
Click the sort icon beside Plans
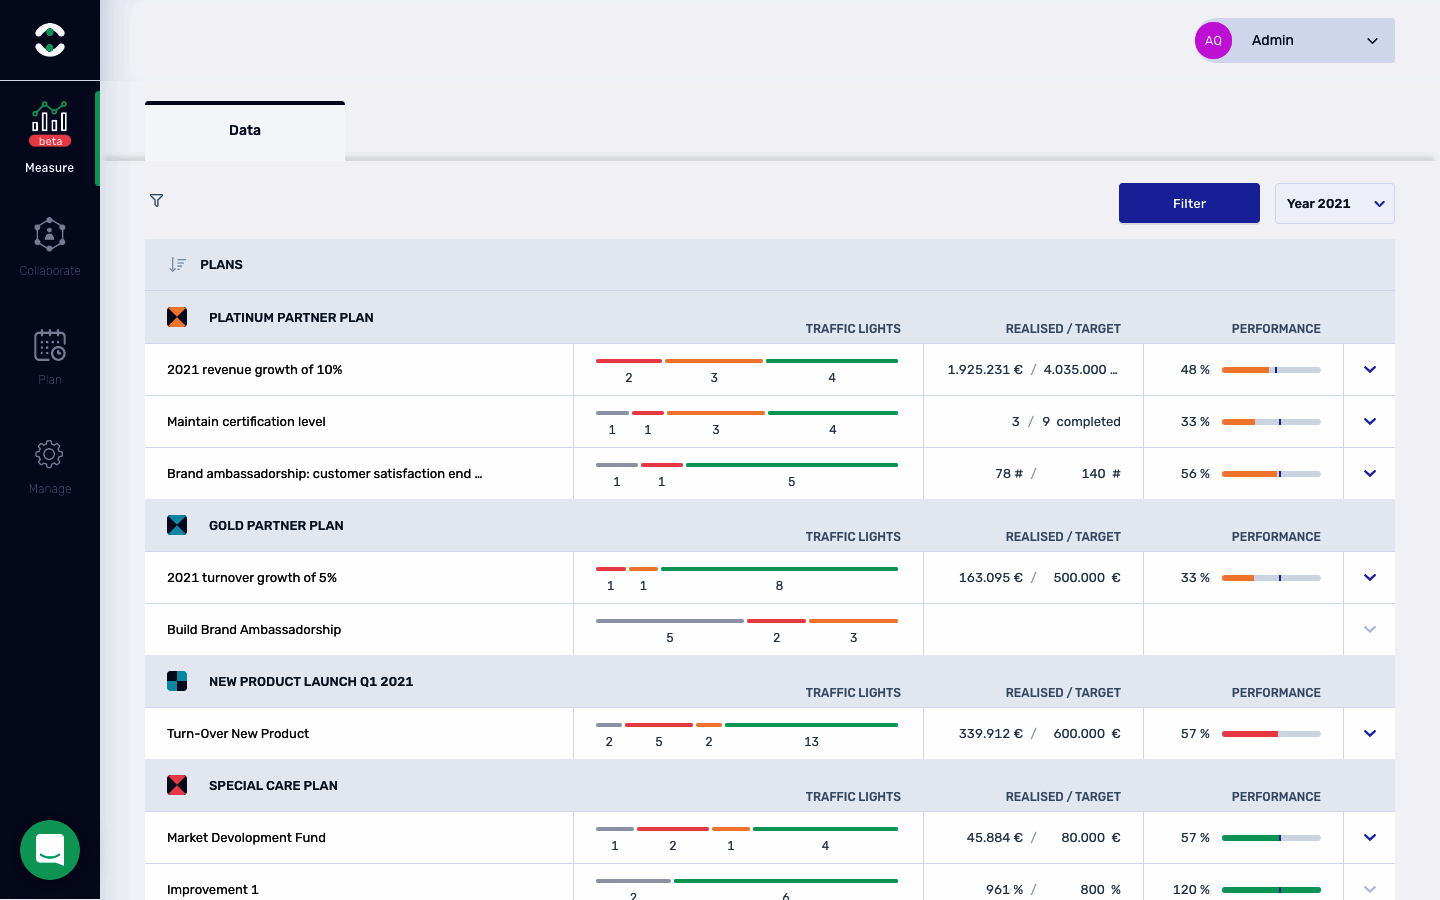(177, 265)
